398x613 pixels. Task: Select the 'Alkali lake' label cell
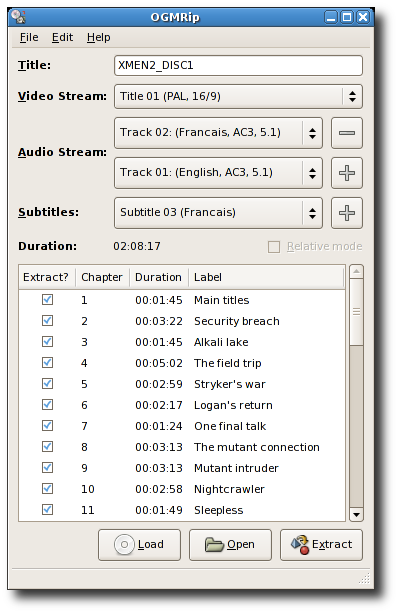click(221, 342)
